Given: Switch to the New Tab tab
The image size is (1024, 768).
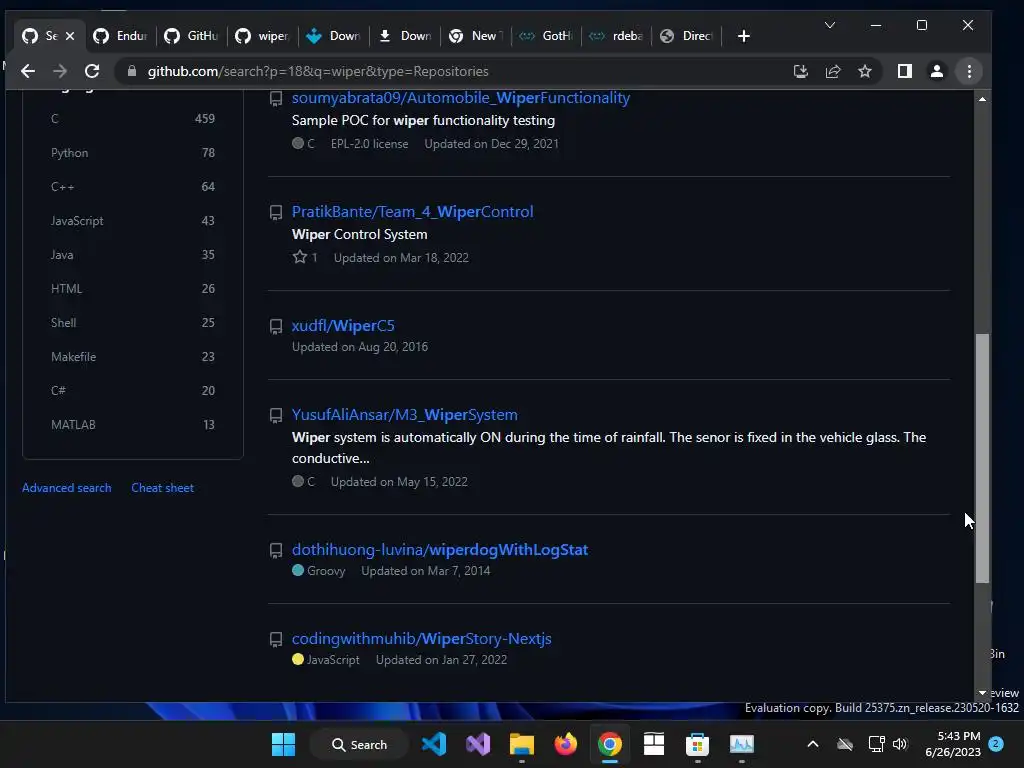Looking at the screenshot, I should (475, 36).
